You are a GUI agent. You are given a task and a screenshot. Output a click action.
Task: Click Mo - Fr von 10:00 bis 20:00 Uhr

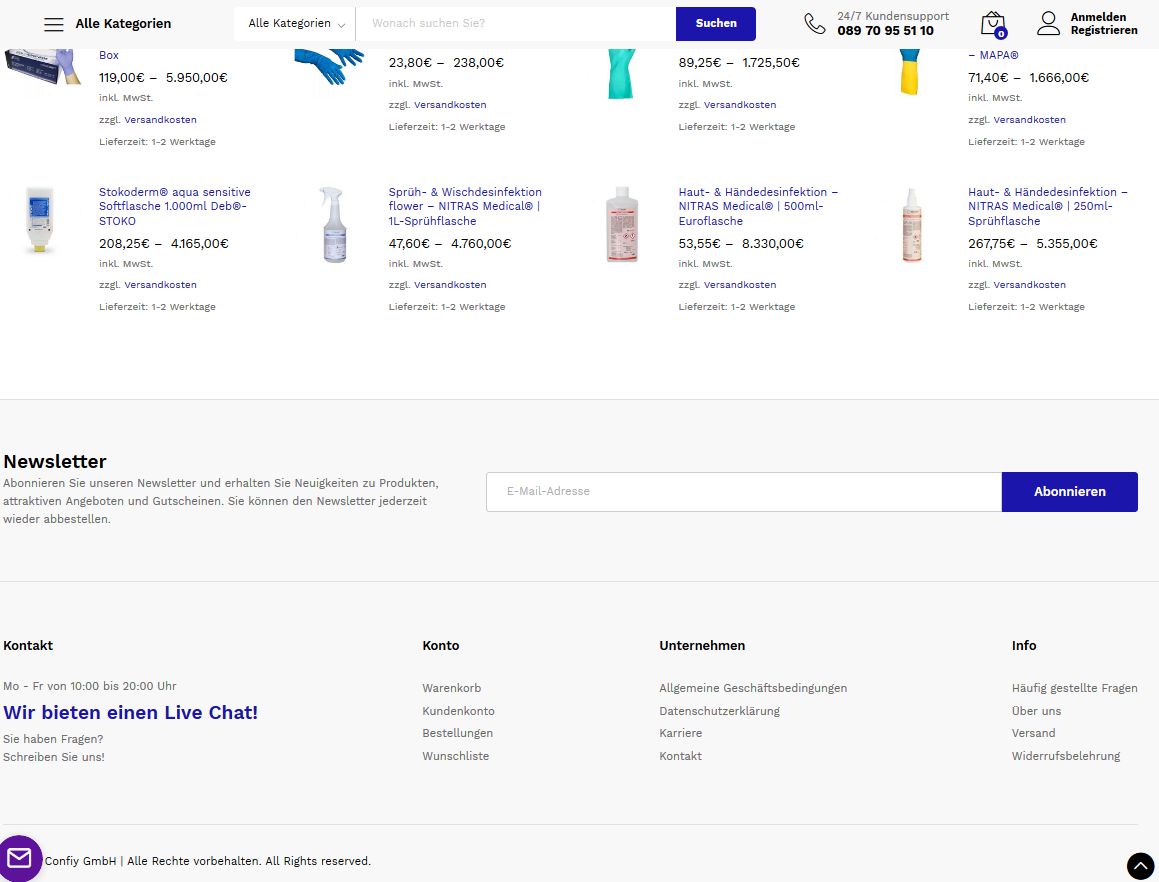tap(89, 686)
